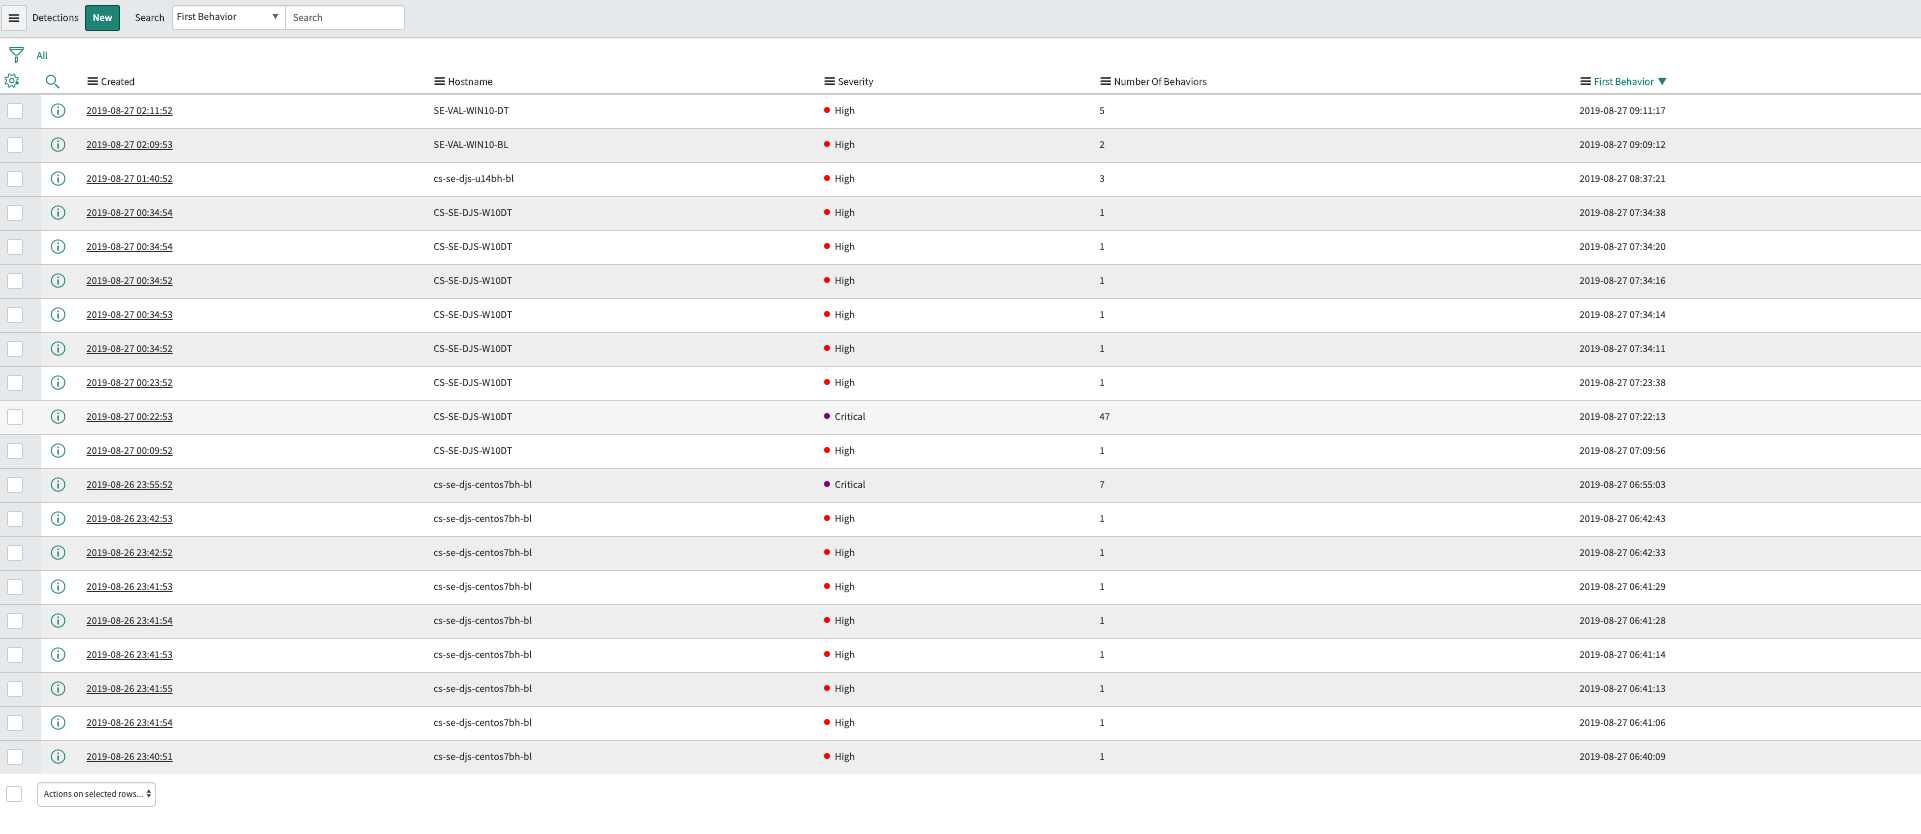Sort by Number Of Behaviors header
The height and width of the screenshot is (834, 1921).
tap(1160, 82)
